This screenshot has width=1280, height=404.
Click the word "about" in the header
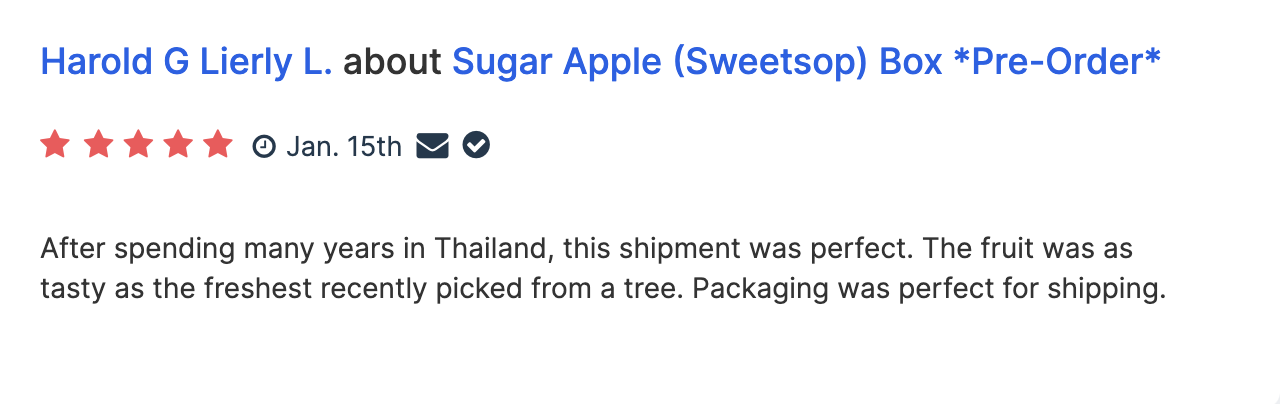click(392, 62)
